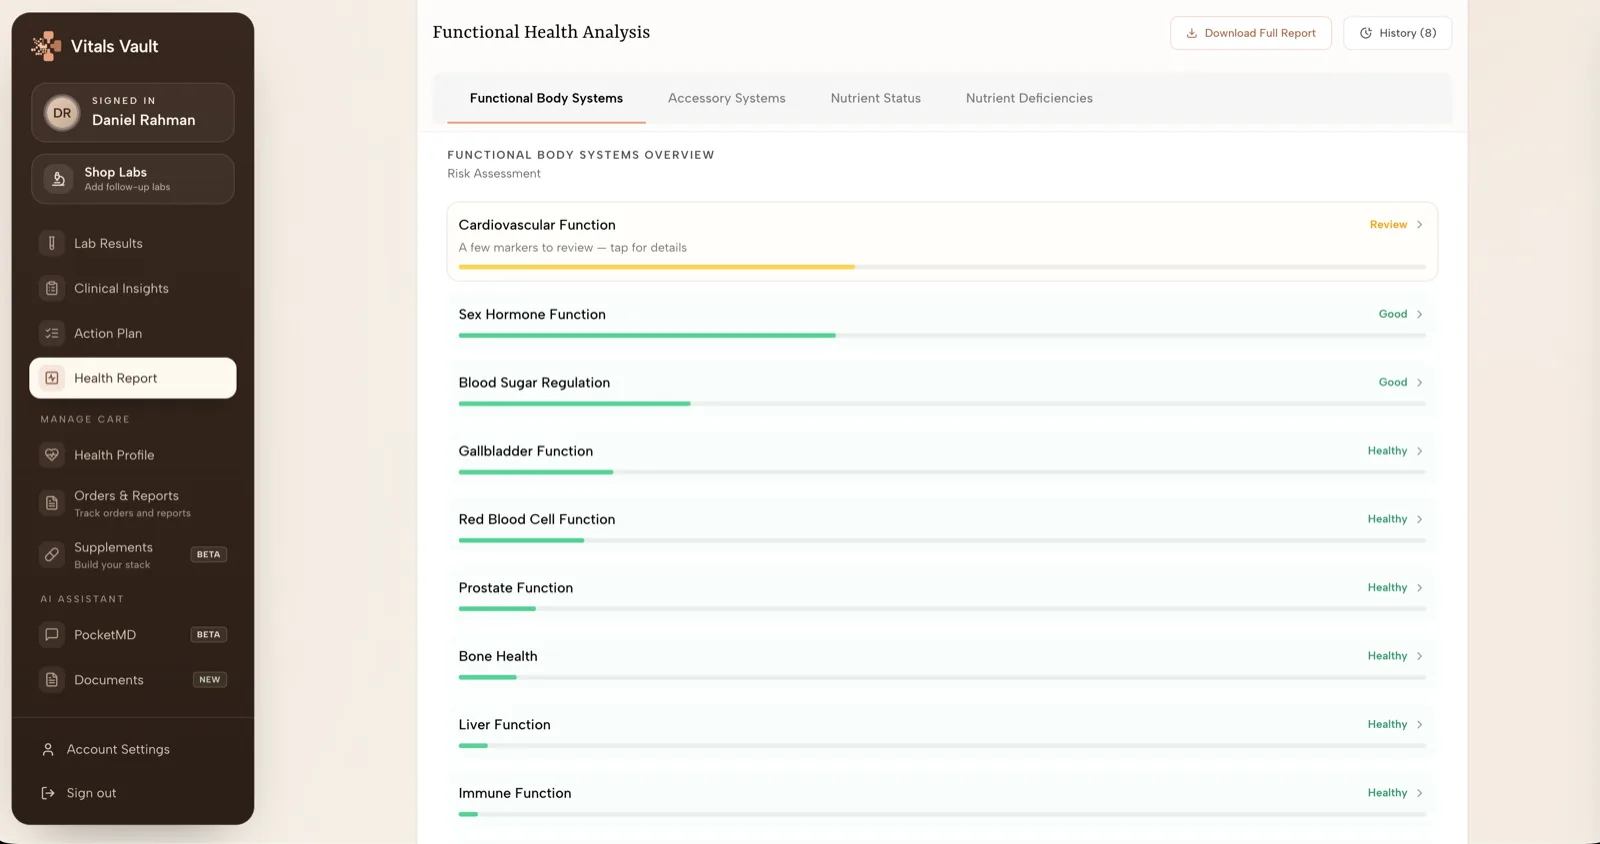
Task: Expand Immune Function via its chevron
Action: coord(1419,793)
